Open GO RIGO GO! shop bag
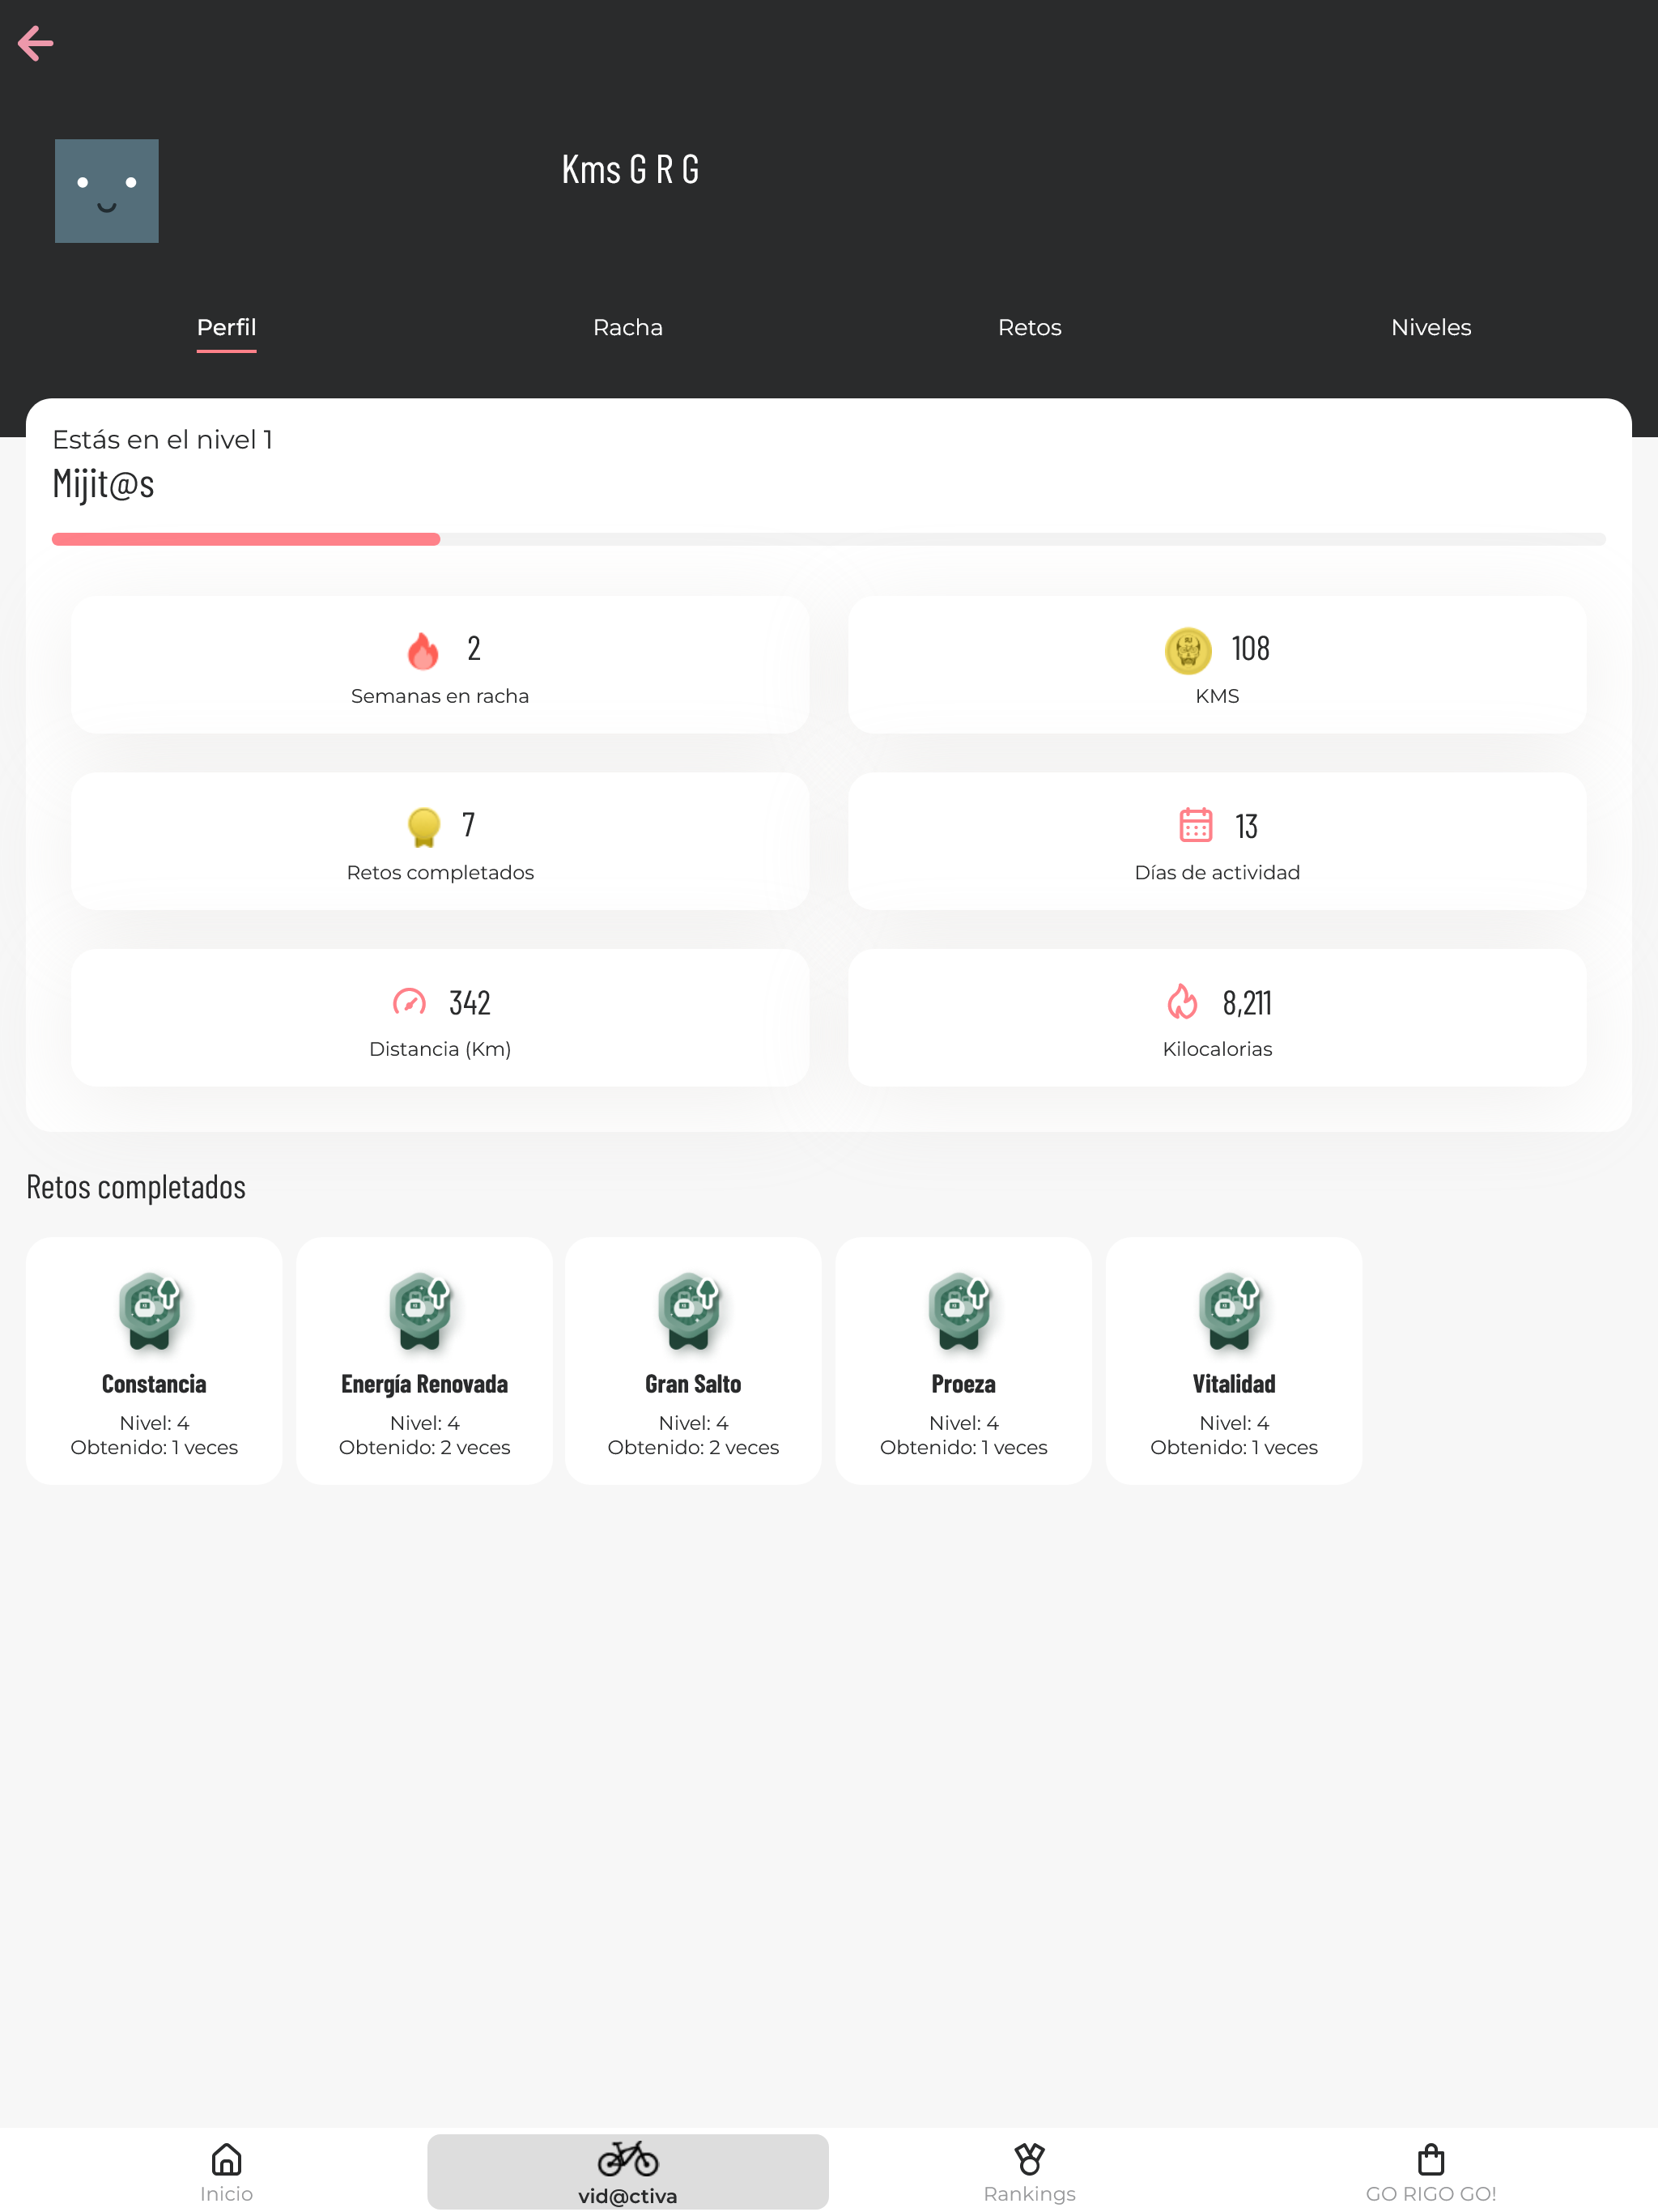The height and width of the screenshot is (2212, 1658). point(1430,2160)
